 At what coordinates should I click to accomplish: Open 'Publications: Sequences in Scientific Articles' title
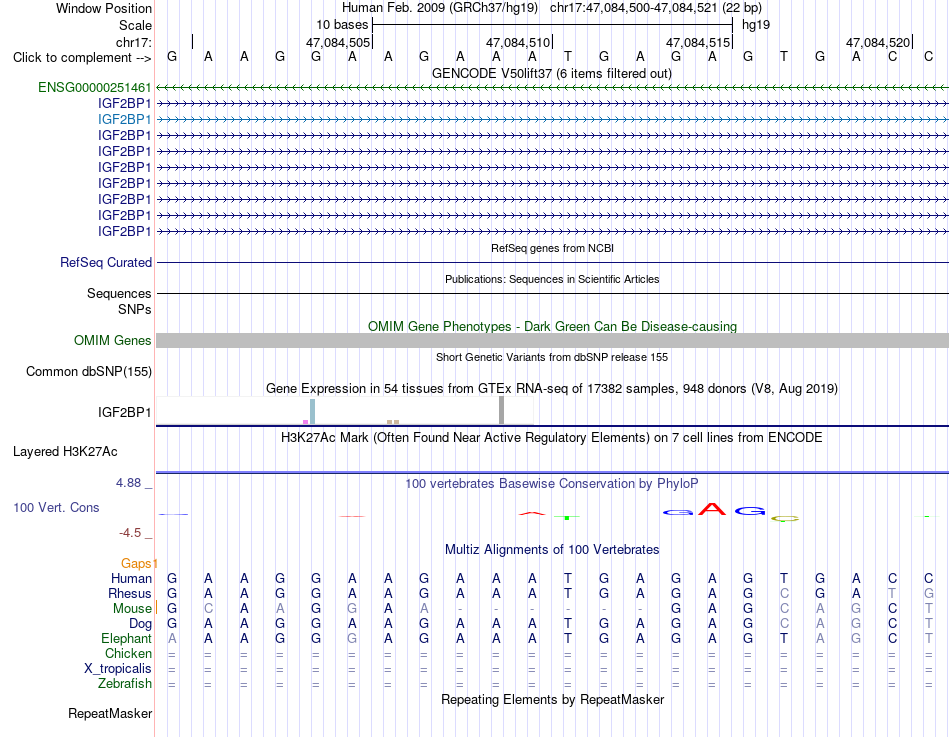[x=552, y=279]
